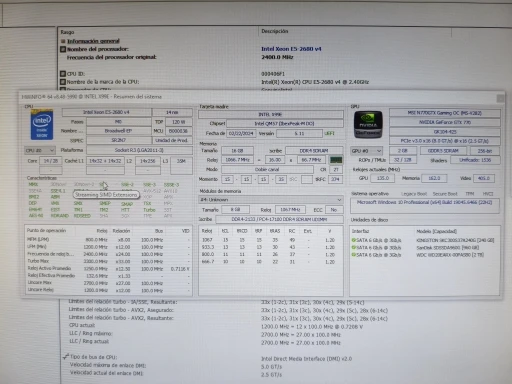Click the 'tCL' column header in the timings table
This screenshot has width=512, height=384.
225,231
